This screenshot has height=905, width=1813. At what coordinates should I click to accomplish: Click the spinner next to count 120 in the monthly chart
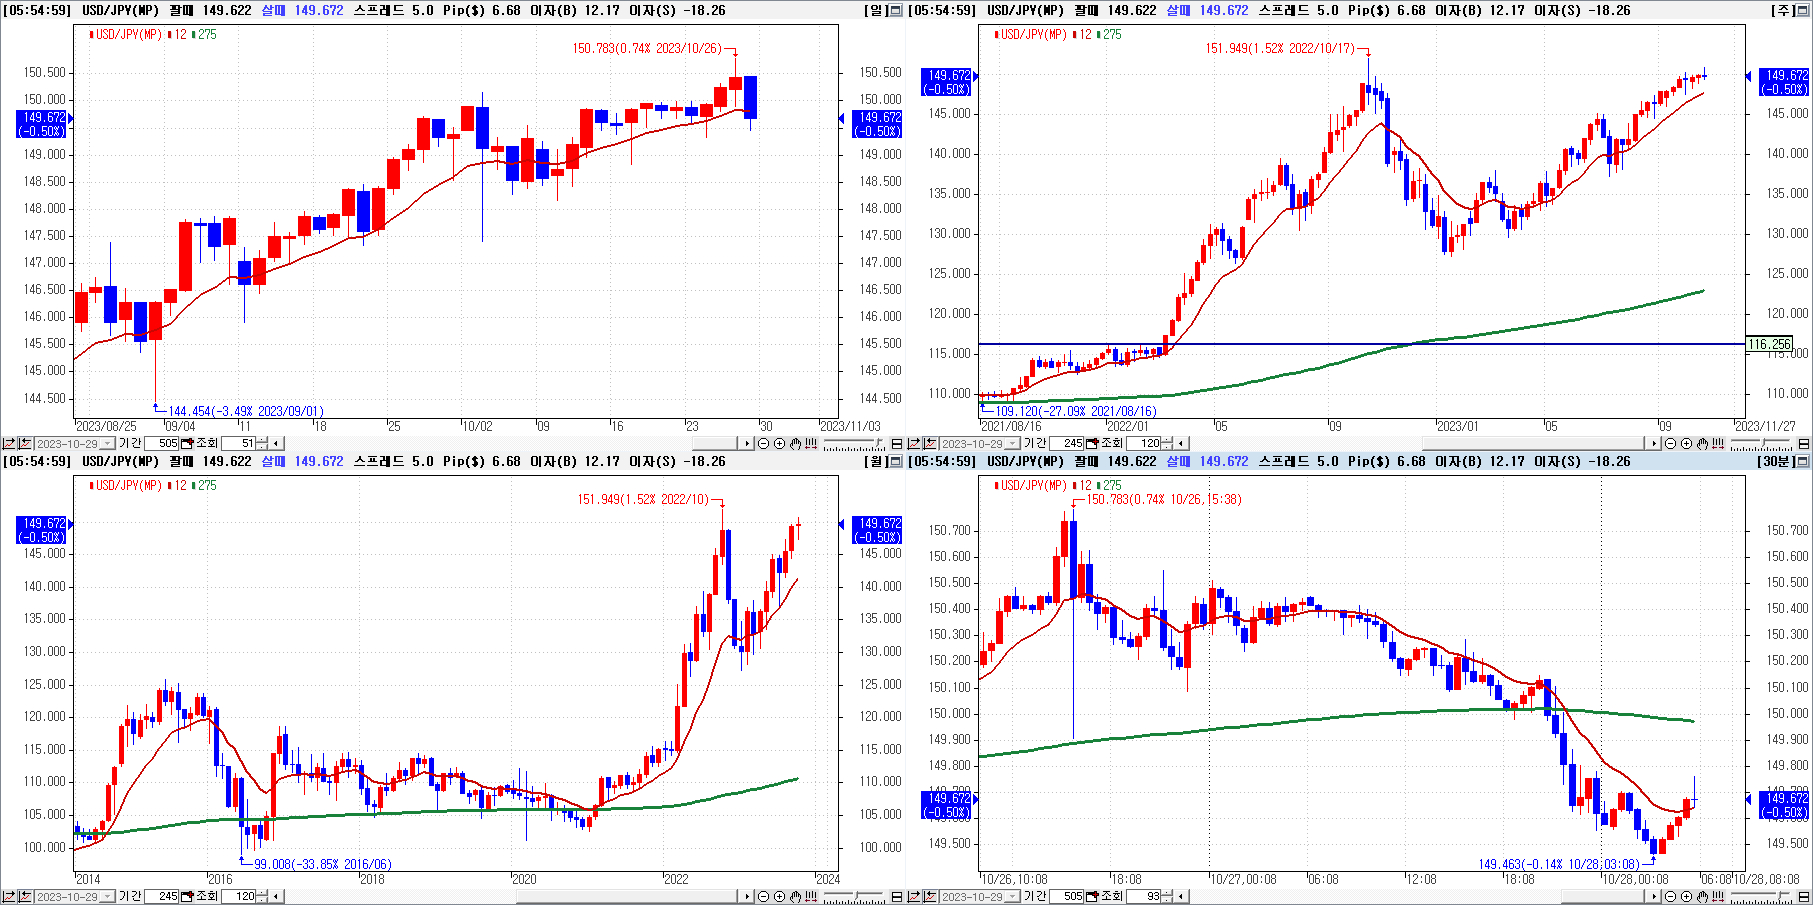coord(262,896)
